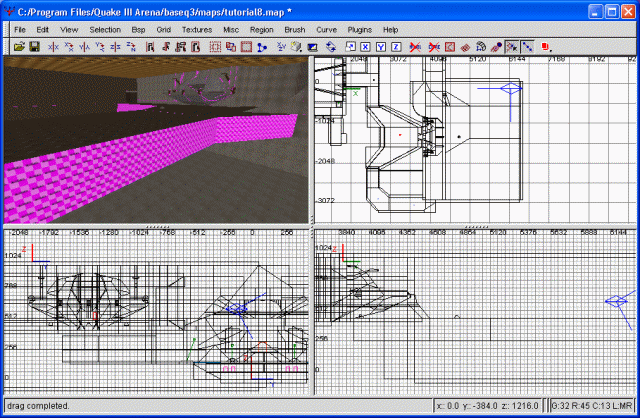Screen dimensions: 640x418
Task: Open the View menu
Action: point(69,30)
